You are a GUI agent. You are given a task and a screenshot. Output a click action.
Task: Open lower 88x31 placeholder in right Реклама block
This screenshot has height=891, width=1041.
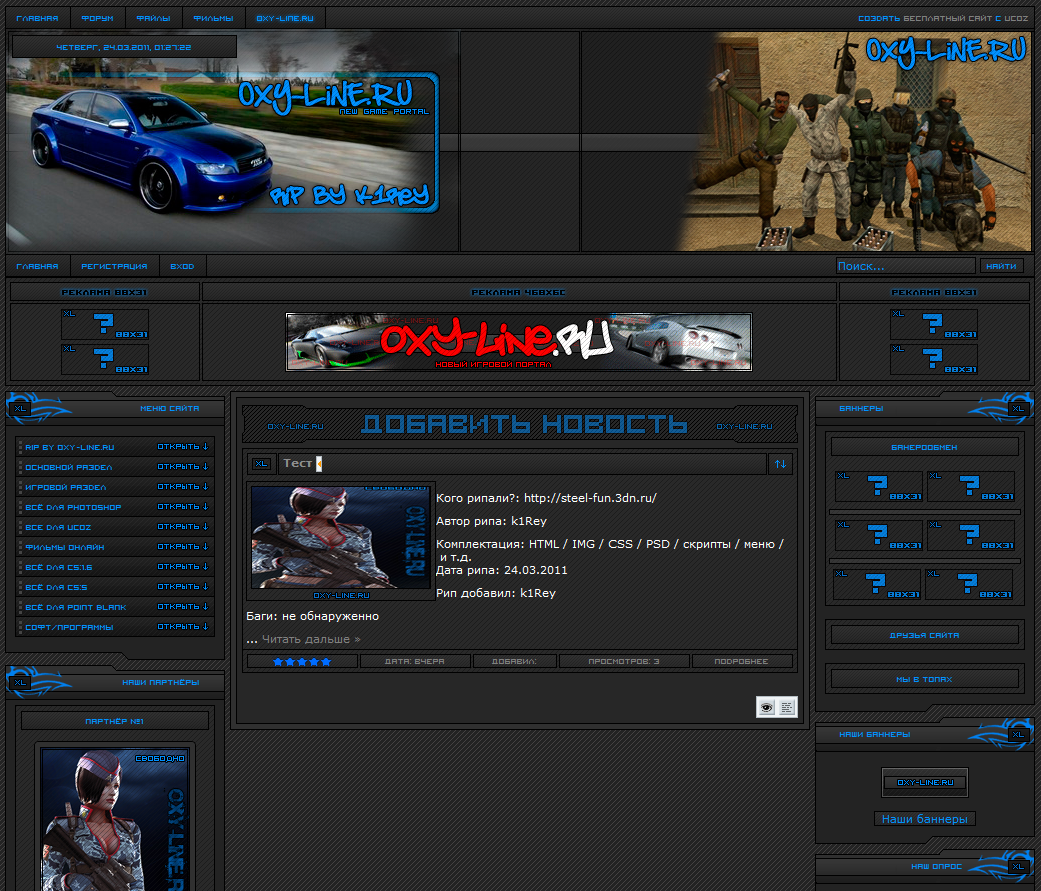point(933,360)
